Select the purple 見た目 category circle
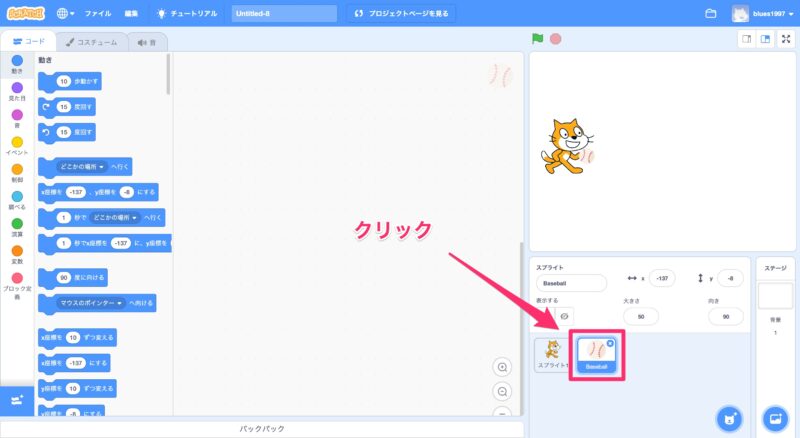Image resolution: width=800 pixels, height=438 pixels. coord(17,88)
